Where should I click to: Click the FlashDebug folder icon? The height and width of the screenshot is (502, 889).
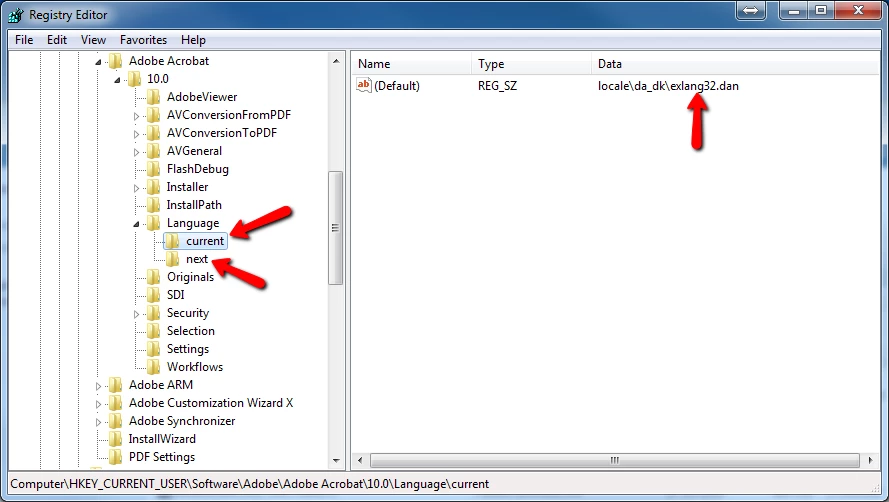click(x=153, y=169)
